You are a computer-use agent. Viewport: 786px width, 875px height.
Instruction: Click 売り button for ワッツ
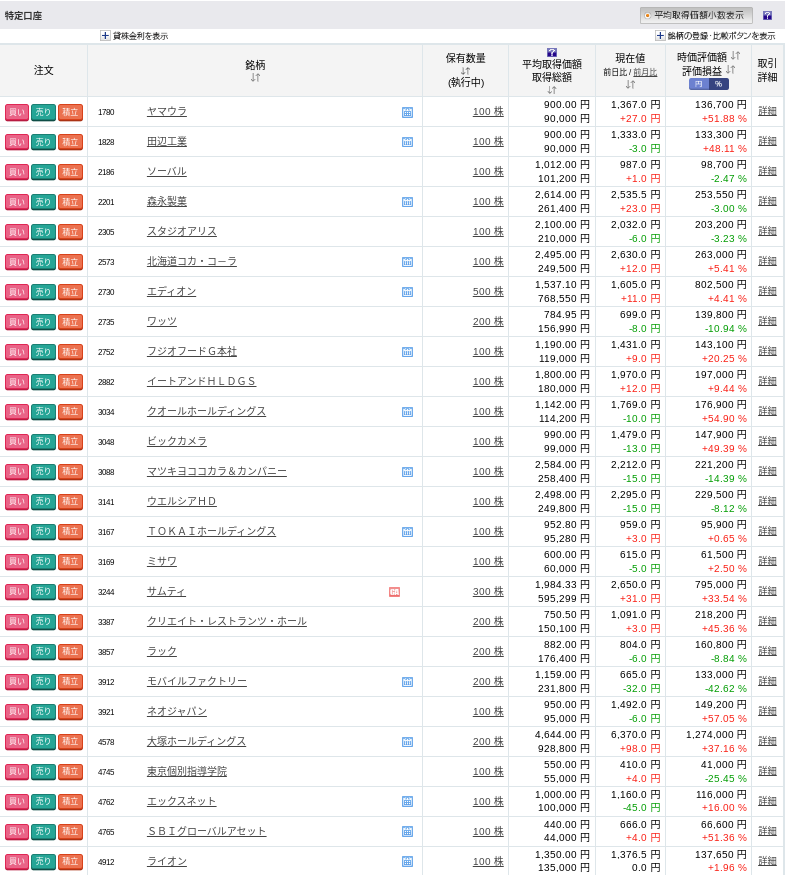44,322
